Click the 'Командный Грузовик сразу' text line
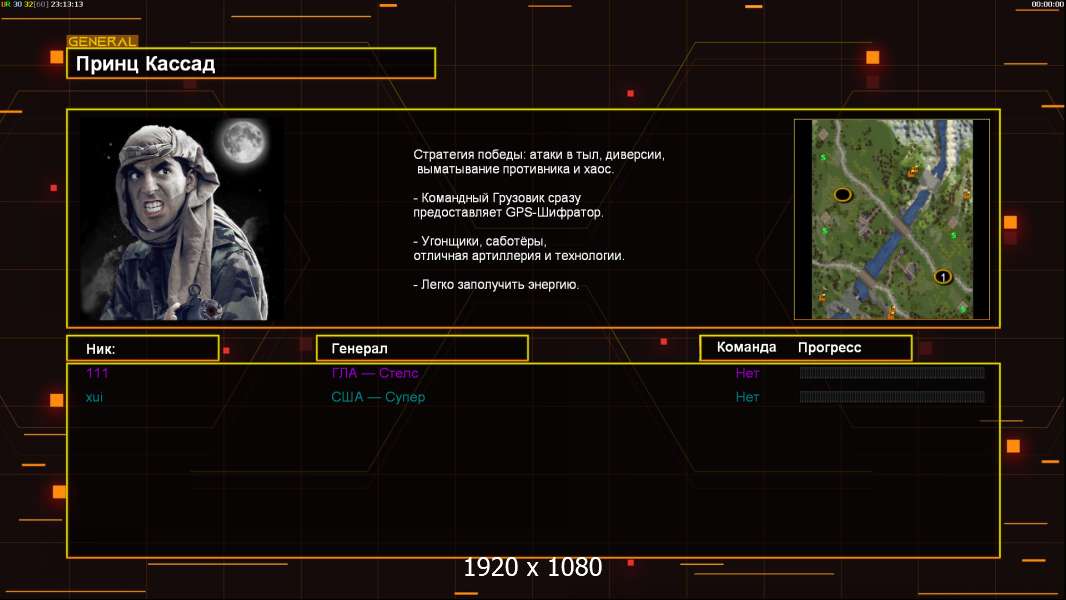 point(497,198)
